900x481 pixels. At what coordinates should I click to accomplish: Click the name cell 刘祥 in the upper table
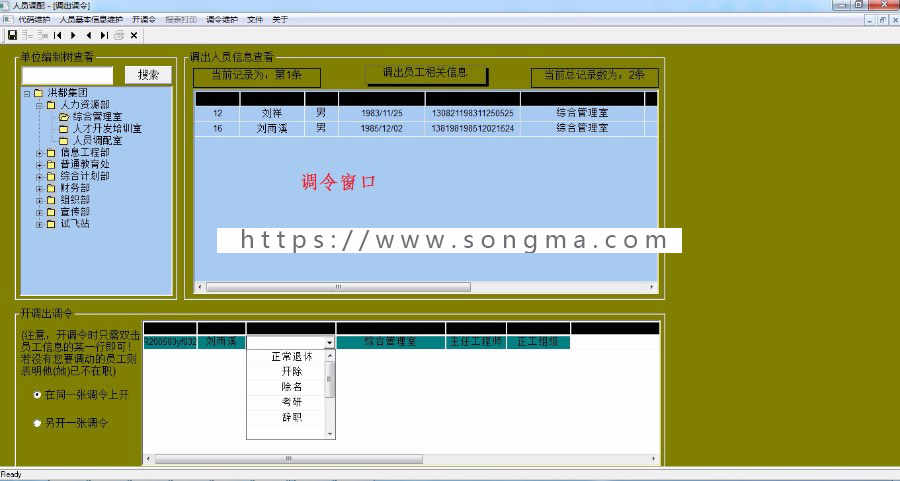pyautogui.click(x=272, y=113)
